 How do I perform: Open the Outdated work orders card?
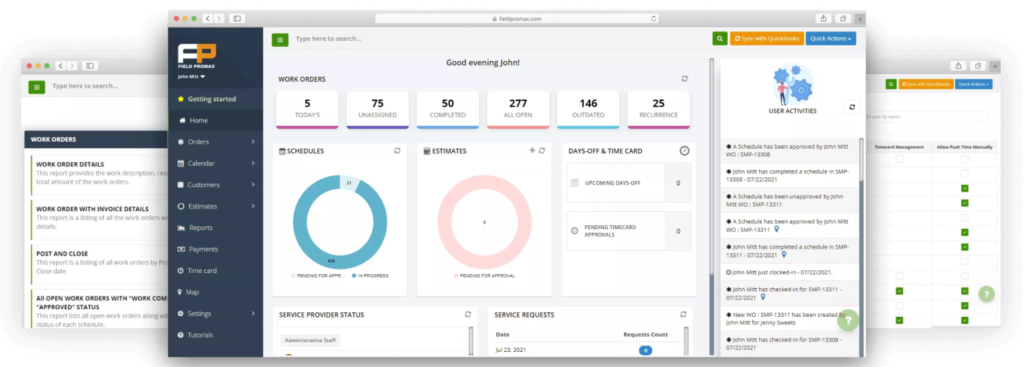tap(588, 109)
